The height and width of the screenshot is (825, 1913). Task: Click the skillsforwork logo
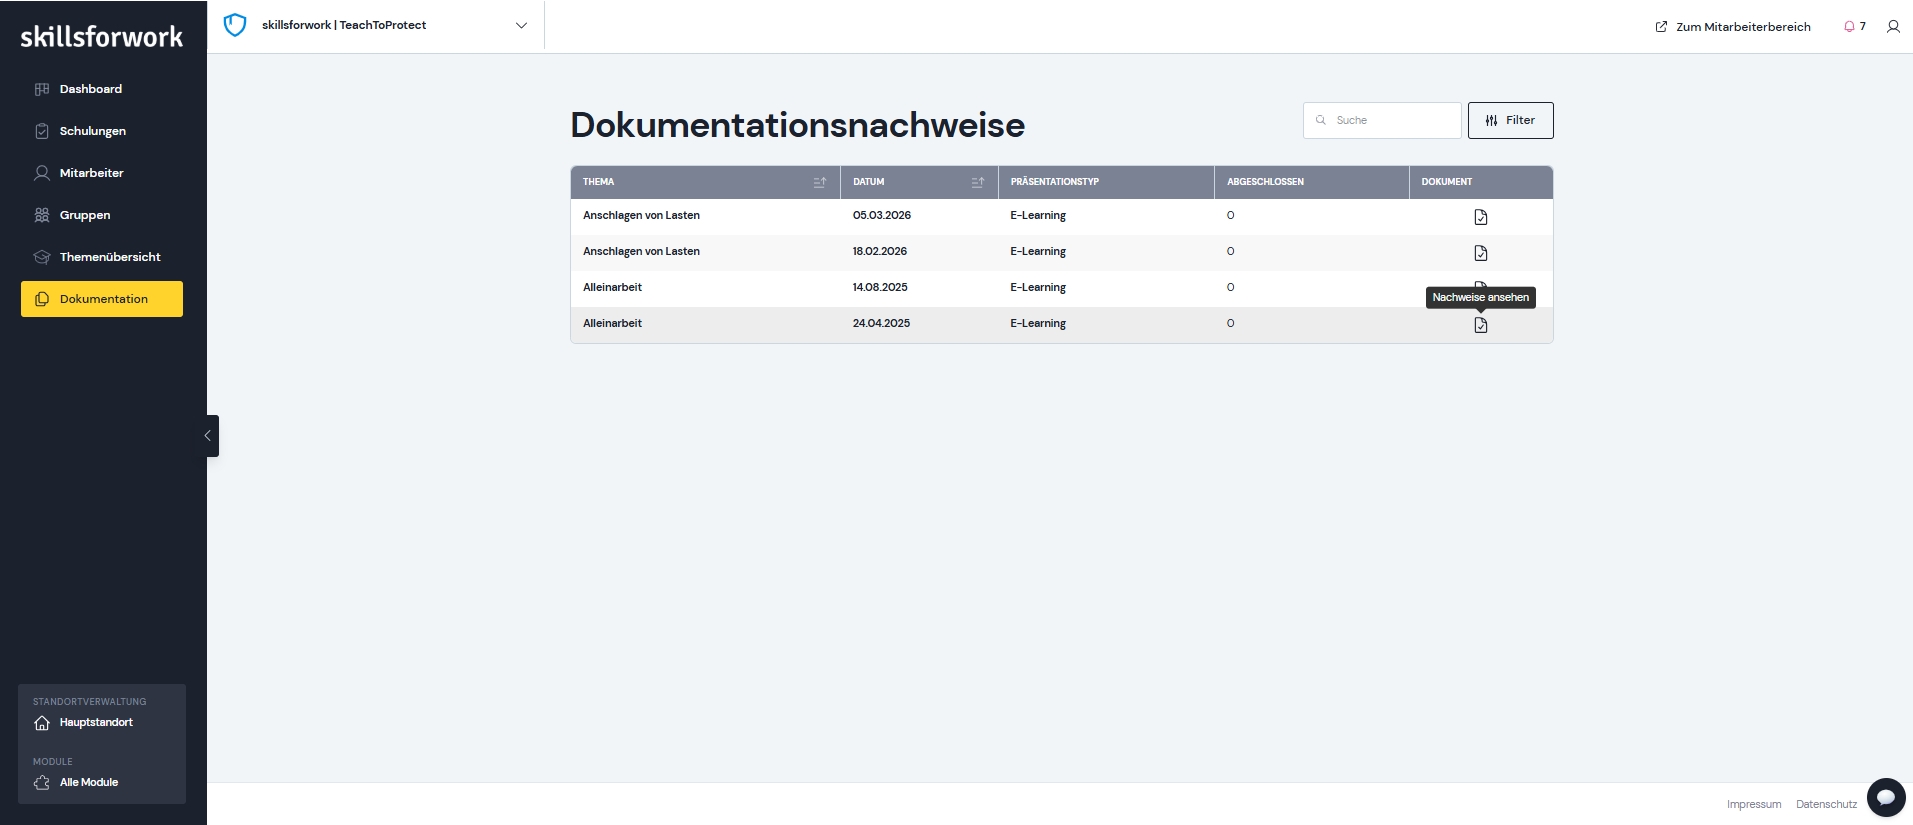[x=102, y=37]
